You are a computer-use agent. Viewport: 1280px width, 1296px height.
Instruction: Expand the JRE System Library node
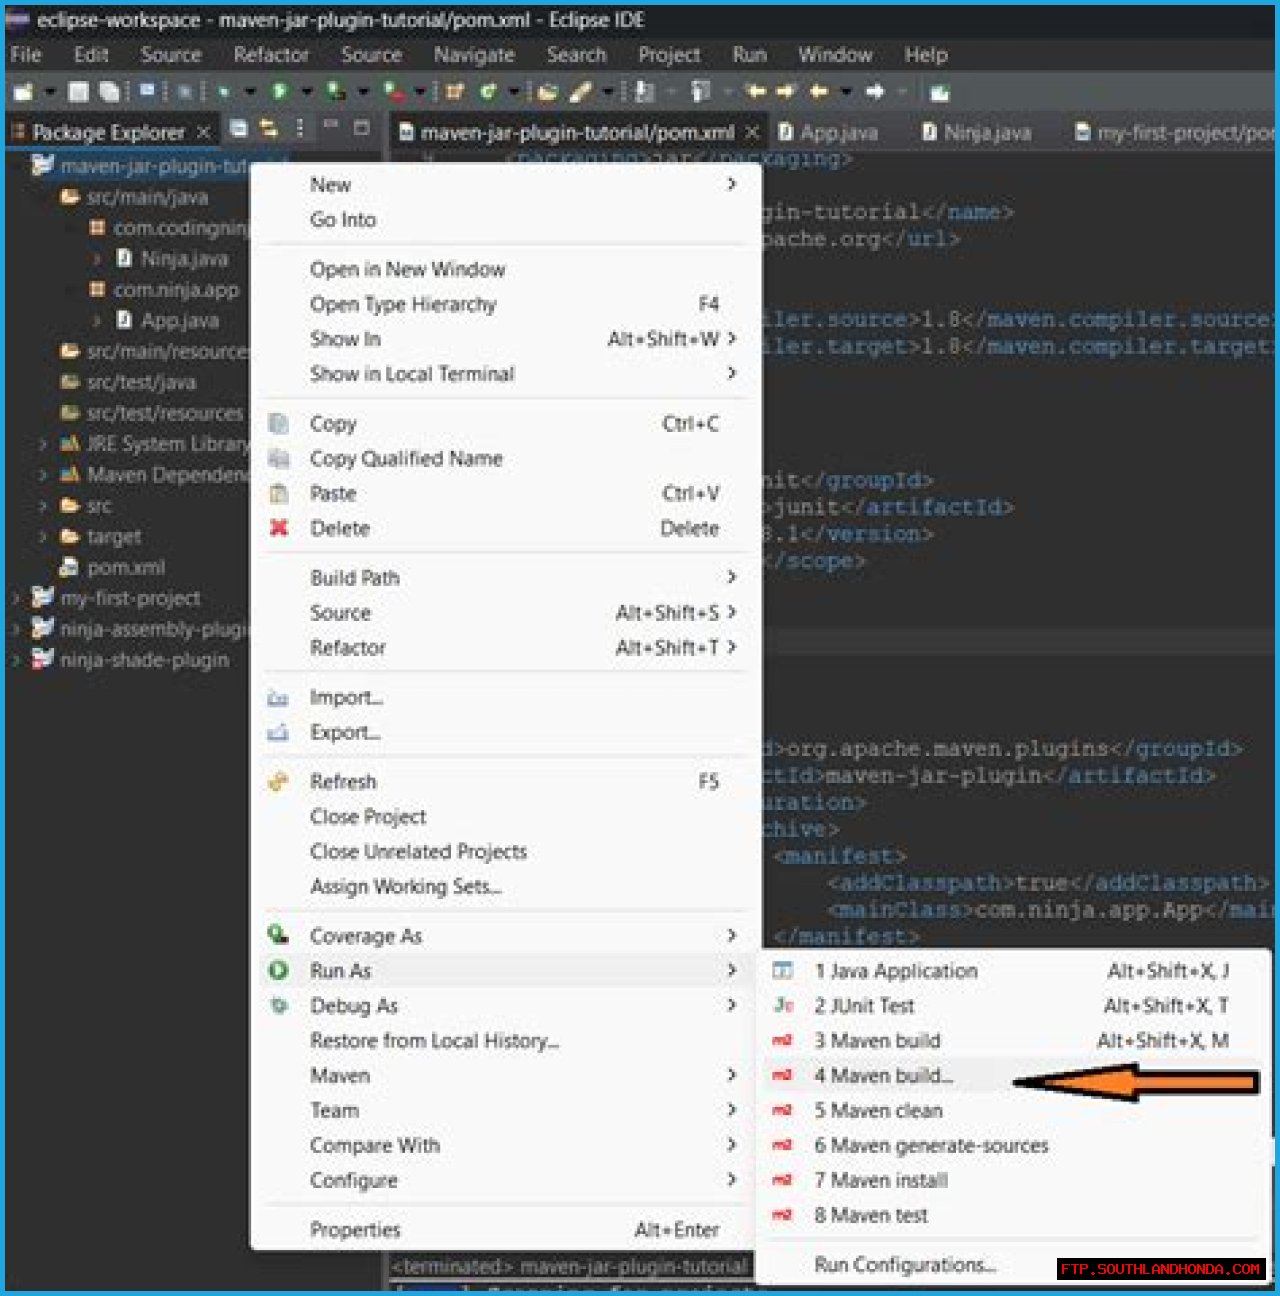pyautogui.click(x=42, y=444)
